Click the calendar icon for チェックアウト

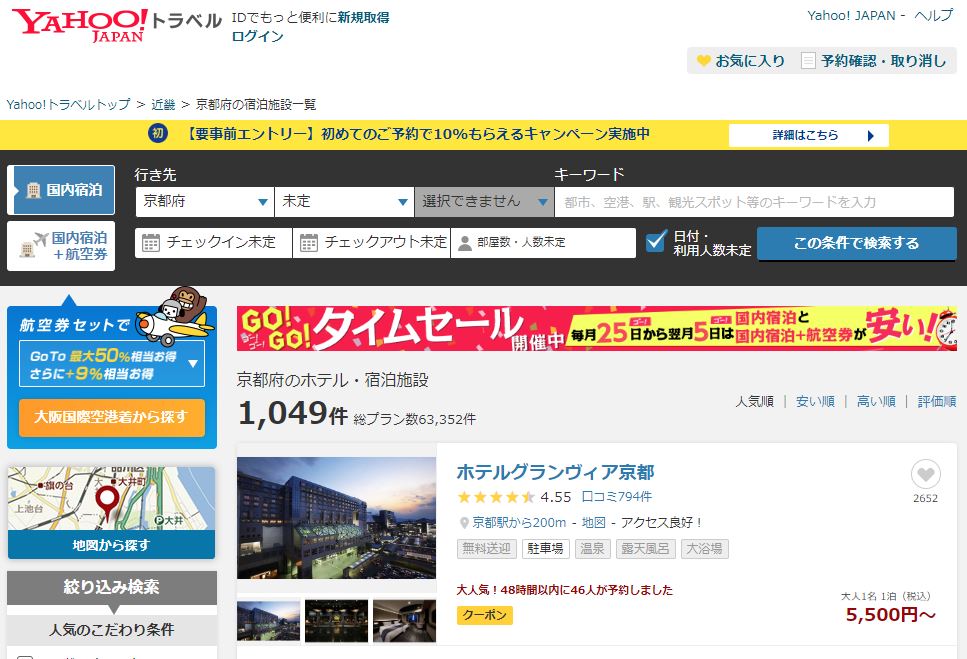pyautogui.click(x=309, y=242)
